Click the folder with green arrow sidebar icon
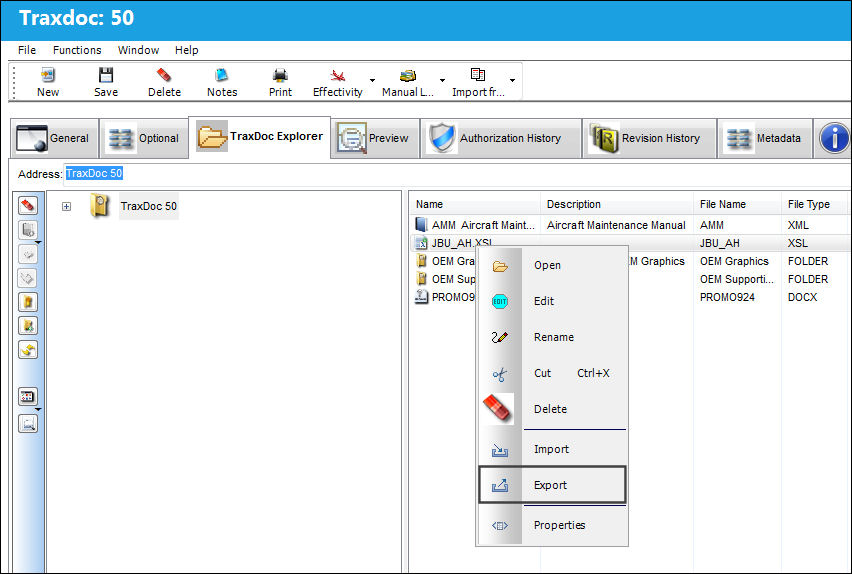The image size is (852, 574). (28, 326)
